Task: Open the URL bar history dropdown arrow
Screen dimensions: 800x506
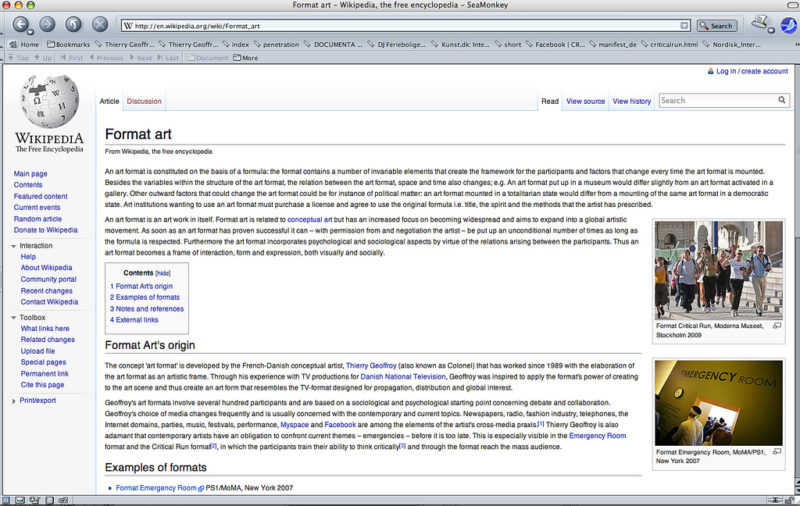Action: (684, 26)
